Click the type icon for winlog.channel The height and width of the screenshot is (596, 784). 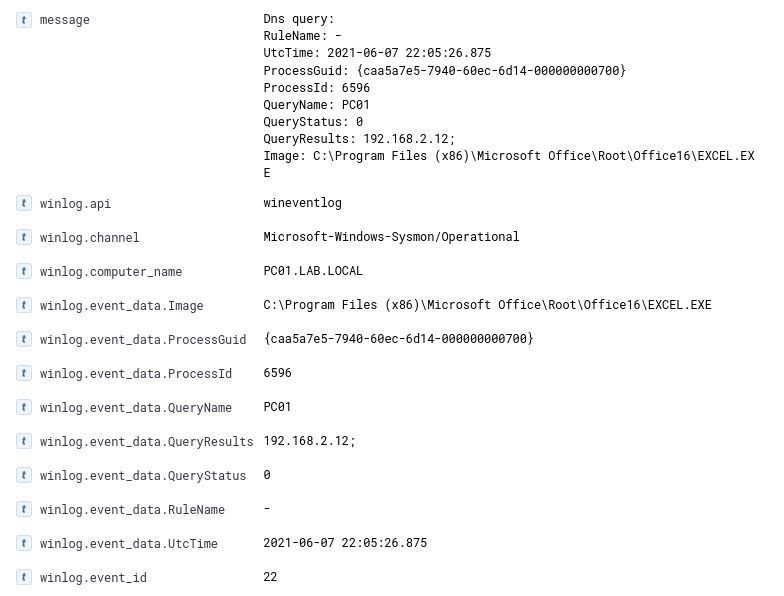24,237
